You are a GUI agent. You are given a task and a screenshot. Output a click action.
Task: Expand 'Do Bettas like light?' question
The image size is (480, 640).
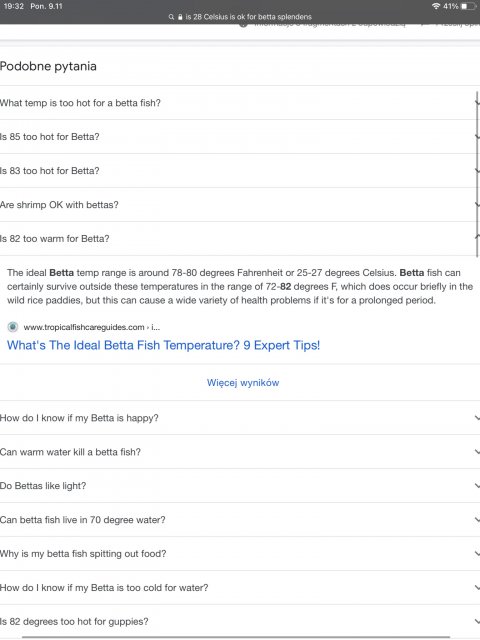click(x=240, y=486)
